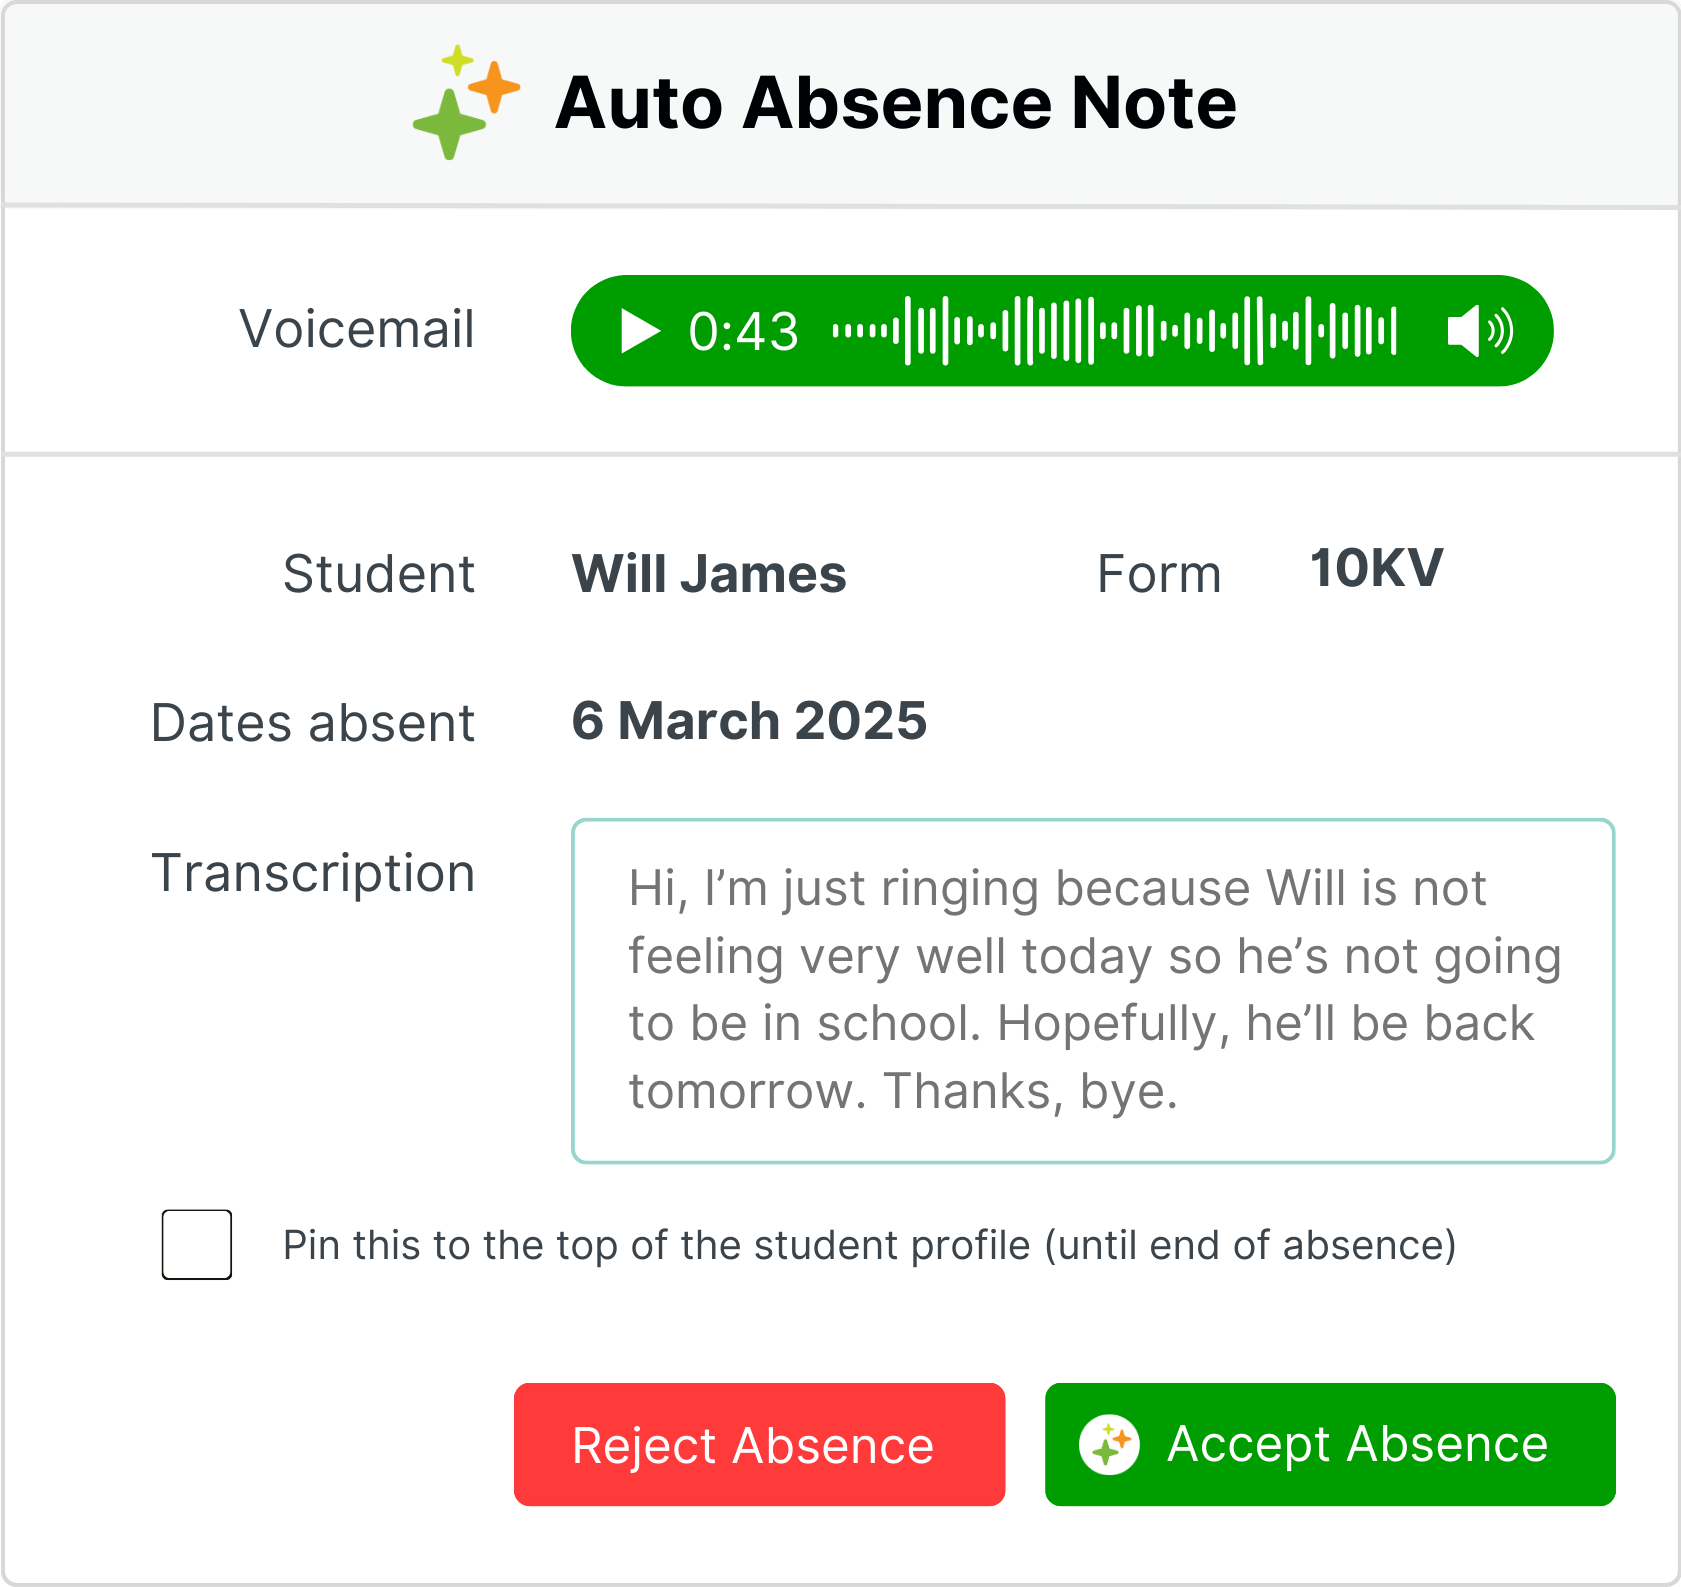1681x1587 pixels.
Task: Click the sparkle icon beside Auto Absence Note
Action: 466,102
